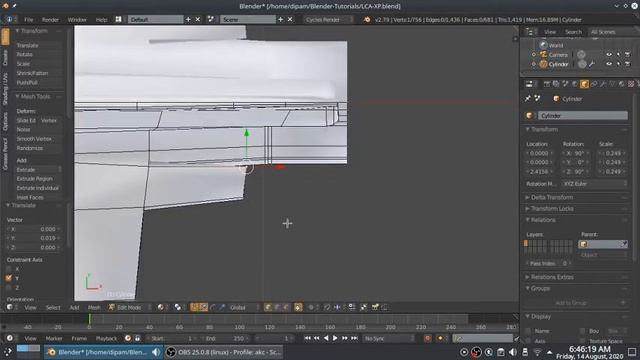Open Render properties tab
Screen dimensions: 640x360
coord(547,84)
